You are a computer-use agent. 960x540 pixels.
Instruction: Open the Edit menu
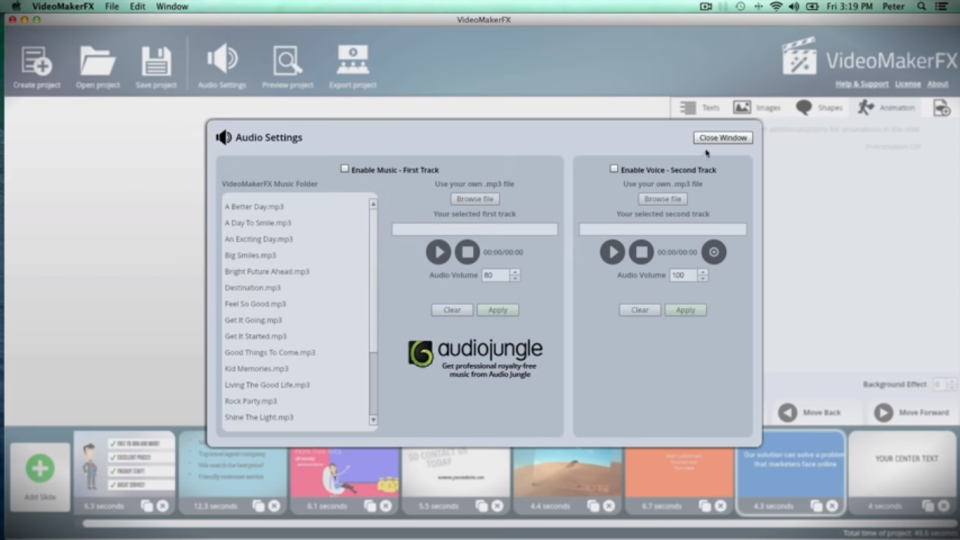[x=137, y=6]
